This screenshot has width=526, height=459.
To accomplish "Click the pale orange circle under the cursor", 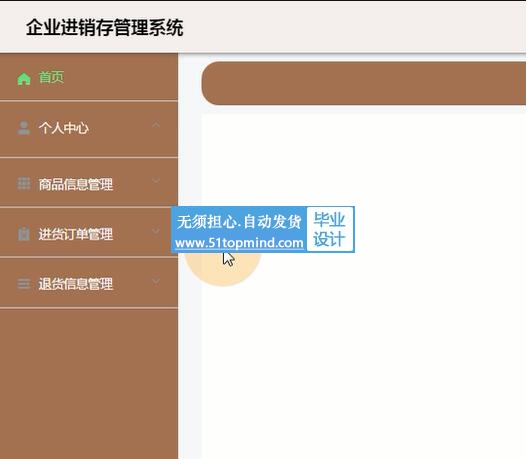I will coord(223,267).
